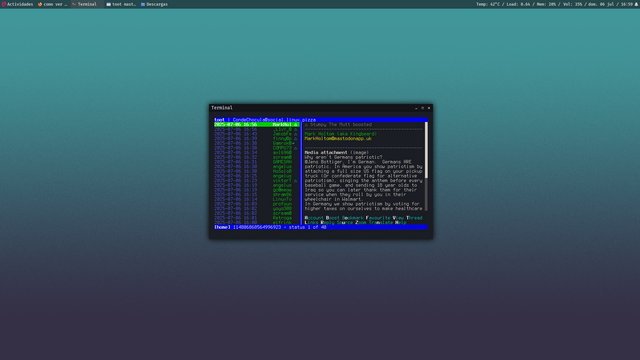Screen dimensions: 640x360
Task: Switch to the Firefox "como ver" window
Action: pyautogui.click(x=52, y=4)
